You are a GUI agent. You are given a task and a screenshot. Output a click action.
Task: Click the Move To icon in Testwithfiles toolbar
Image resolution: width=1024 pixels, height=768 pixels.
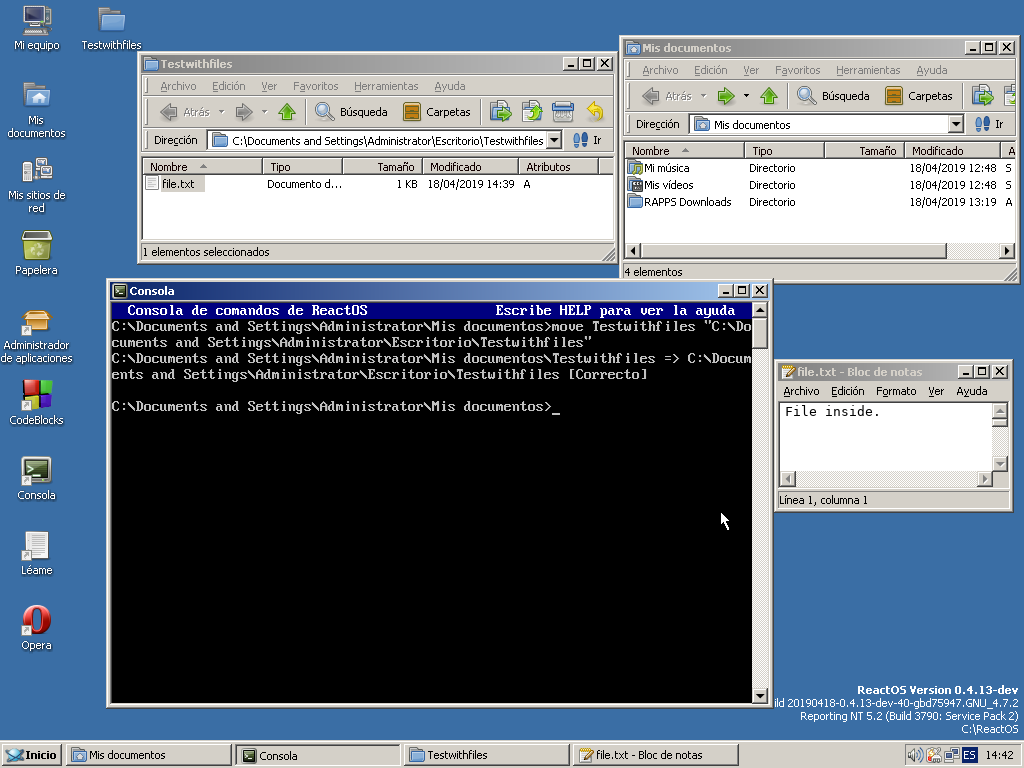(500, 112)
